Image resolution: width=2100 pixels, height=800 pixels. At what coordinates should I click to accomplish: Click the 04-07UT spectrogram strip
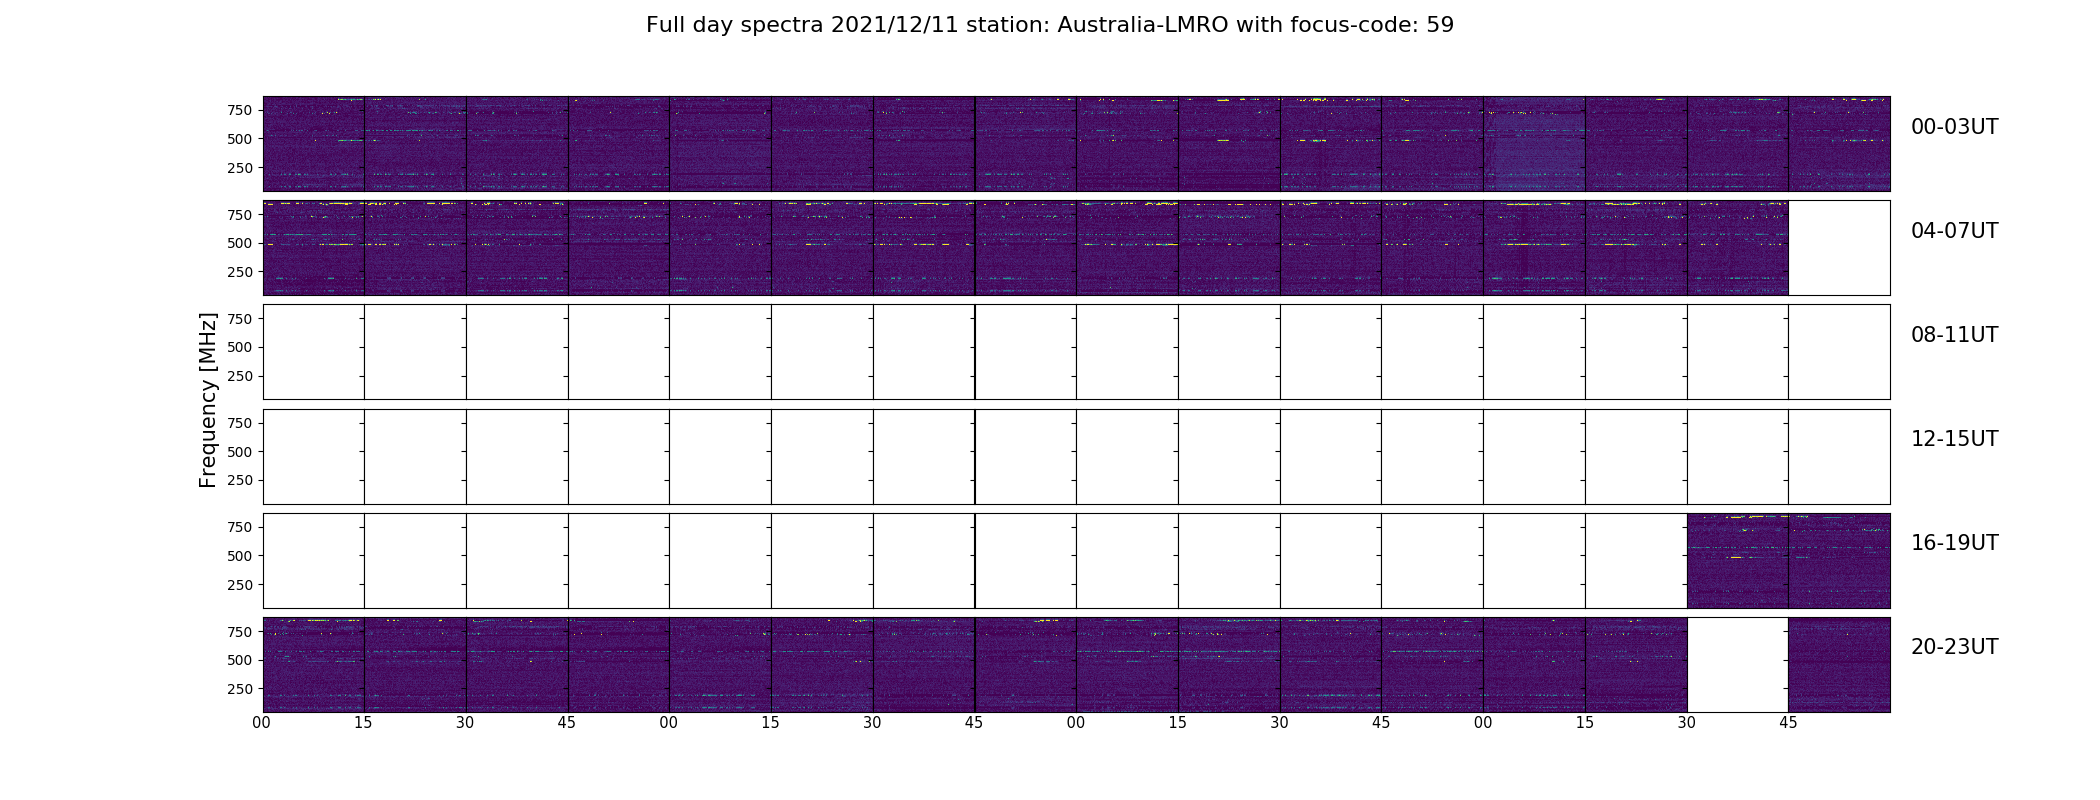click(1025, 248)
